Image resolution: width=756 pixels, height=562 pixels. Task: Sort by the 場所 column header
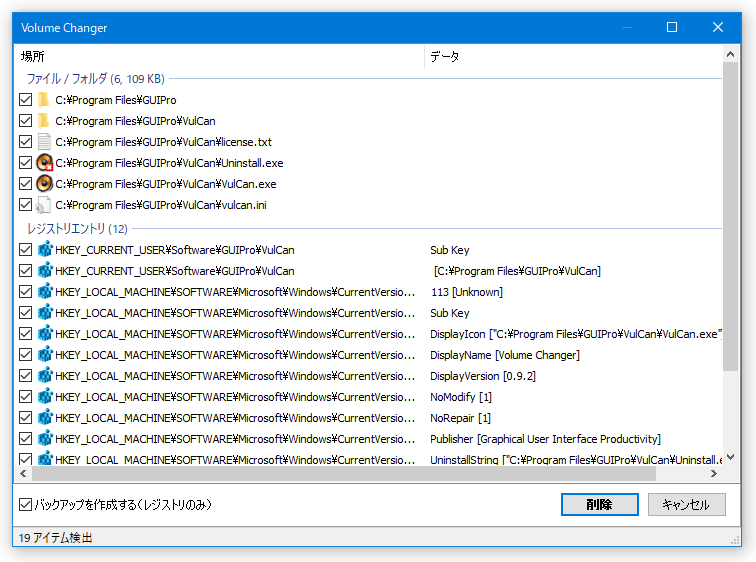click(x=219, y=57)
